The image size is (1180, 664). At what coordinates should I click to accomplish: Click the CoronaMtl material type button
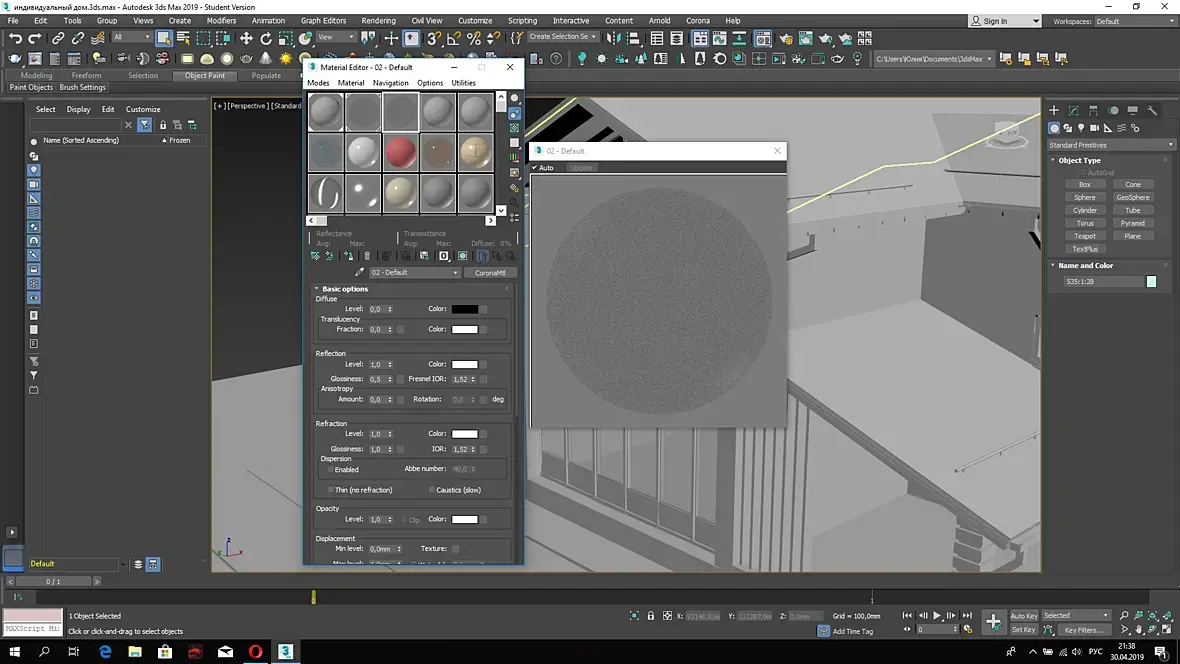tap(489, 272)
